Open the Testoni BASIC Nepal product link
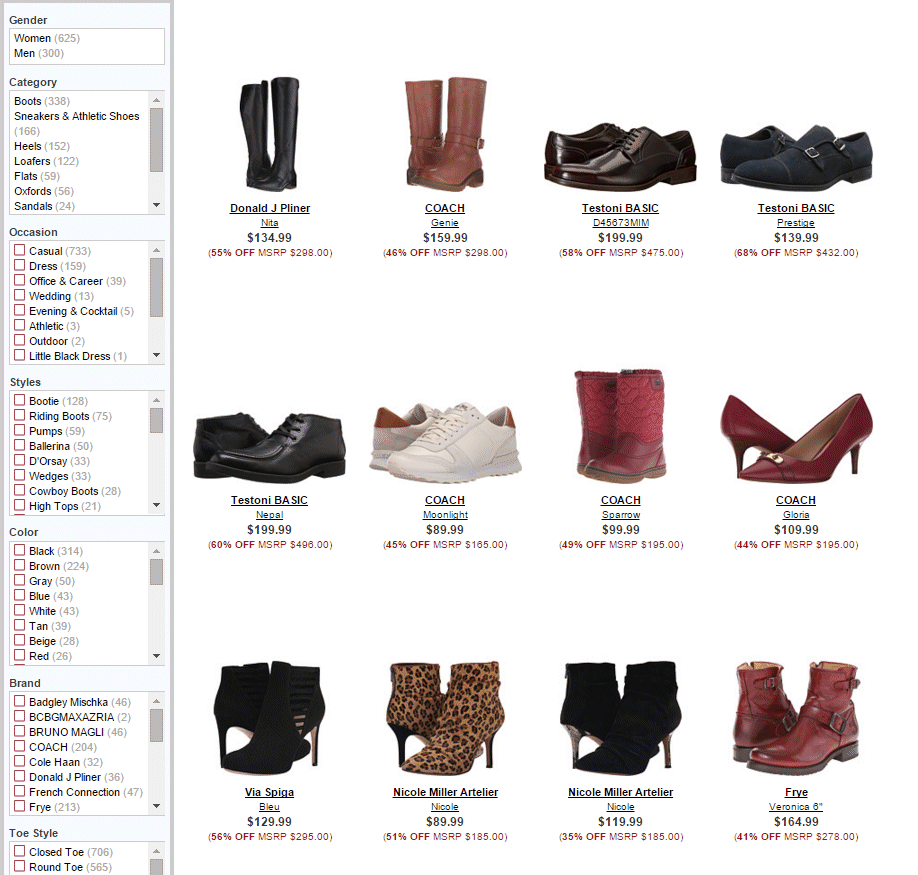 point(269,515)
